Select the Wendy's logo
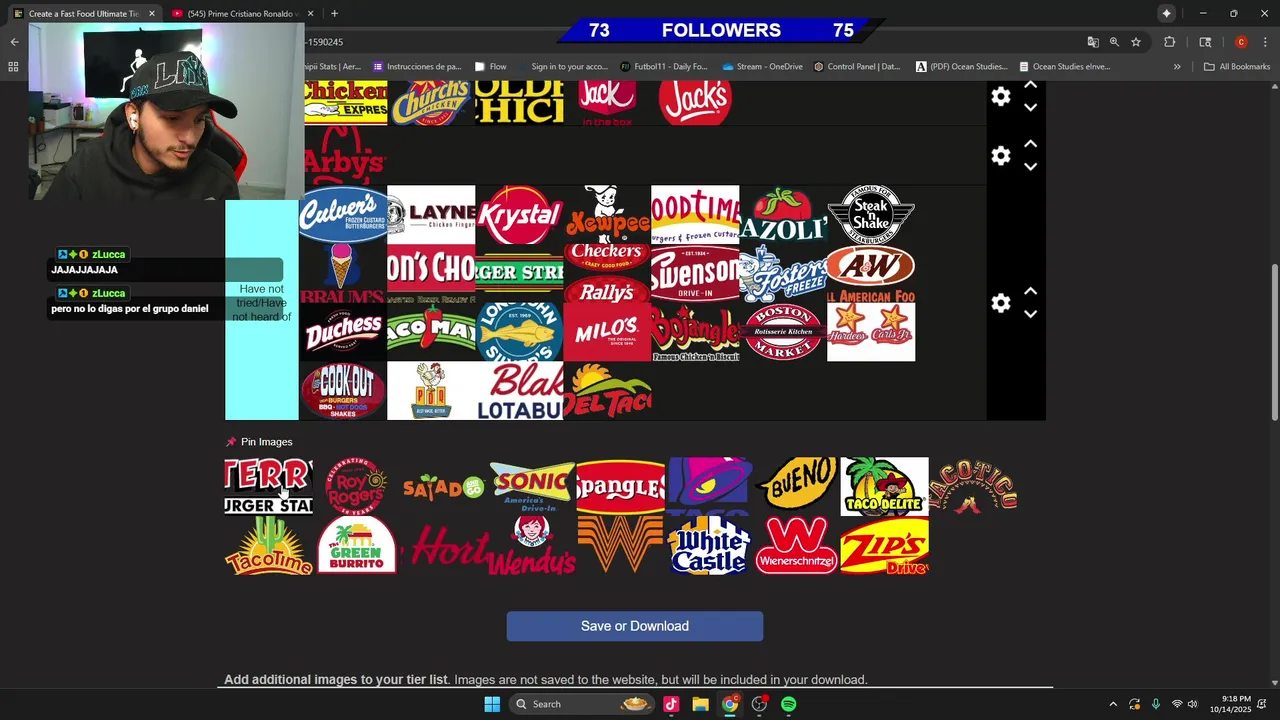Image resolution: width=1280 pixels, height=720 pixels. (x=533, y=546)
